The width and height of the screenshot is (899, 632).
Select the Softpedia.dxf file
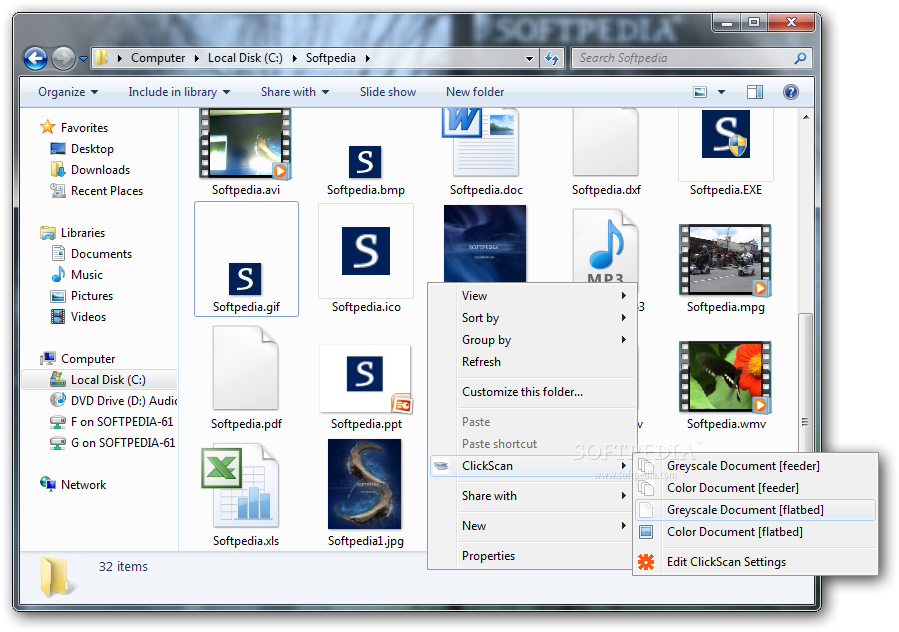coord(605,153)
